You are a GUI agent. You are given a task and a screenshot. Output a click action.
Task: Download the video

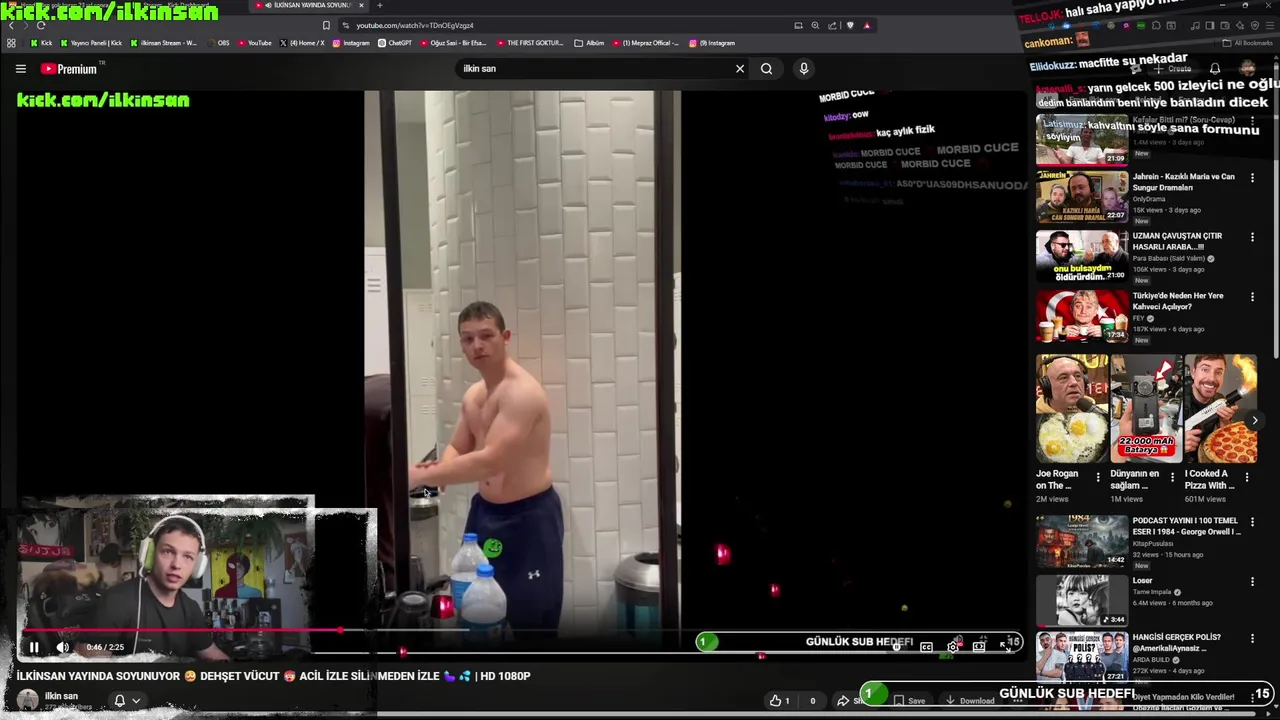pyautogui.click(x=970, y=701)
